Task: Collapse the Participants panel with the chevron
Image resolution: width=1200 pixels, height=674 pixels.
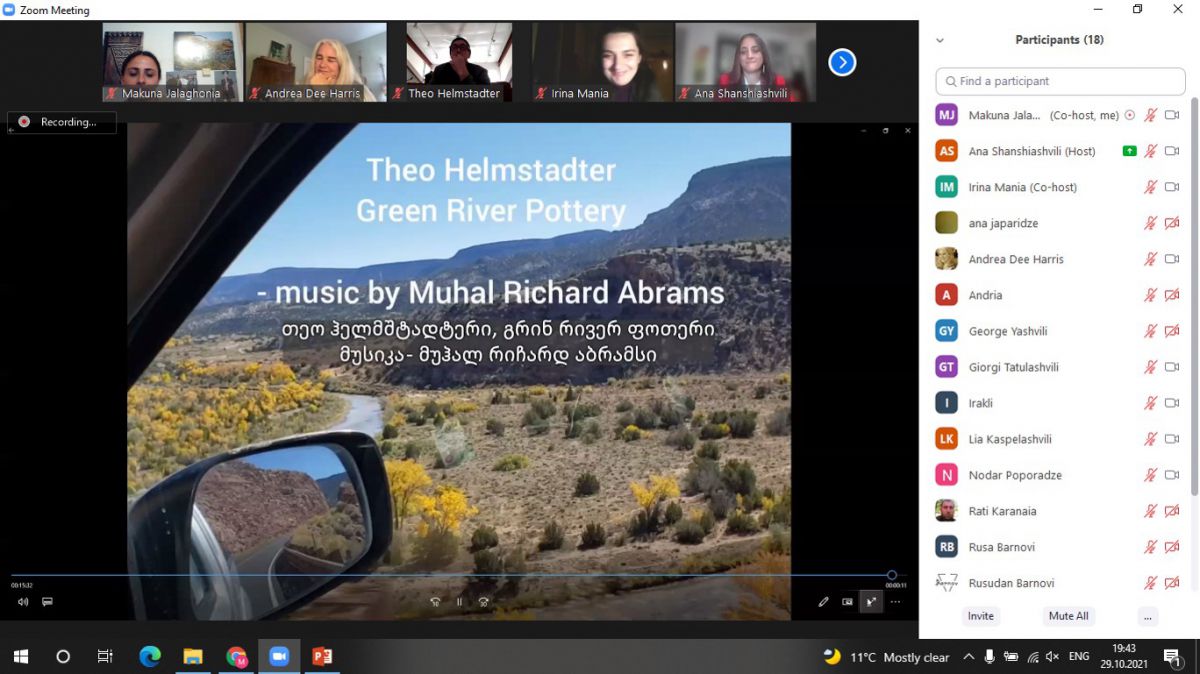Action: (939, 41)
